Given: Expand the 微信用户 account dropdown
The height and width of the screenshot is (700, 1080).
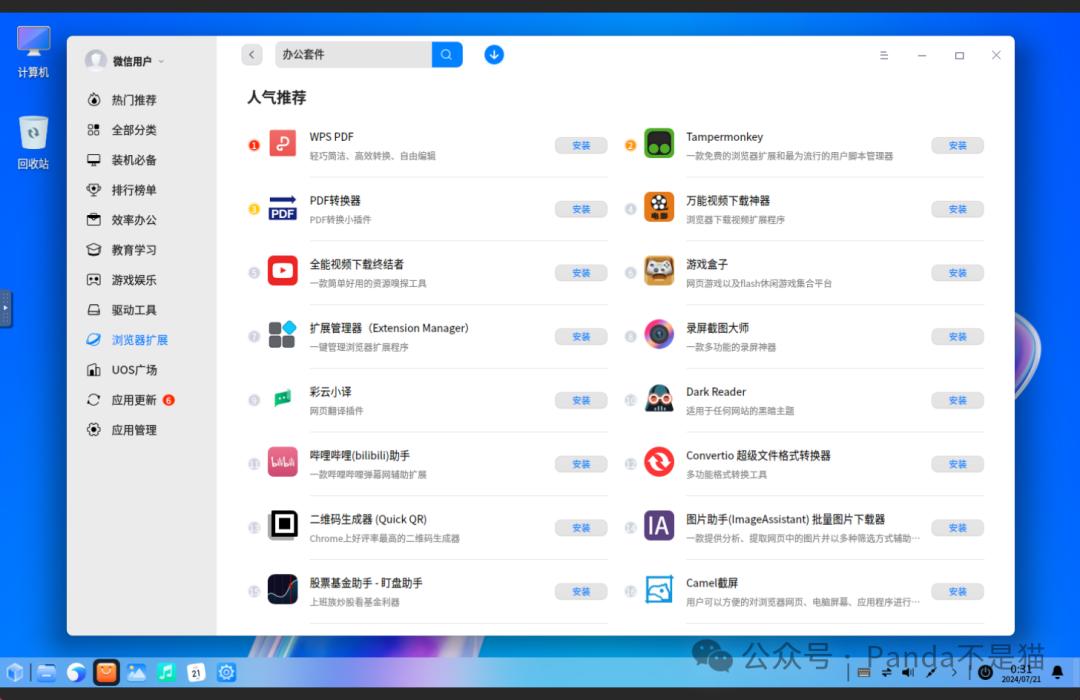Looking at the screenshot, I should [161, 61].
